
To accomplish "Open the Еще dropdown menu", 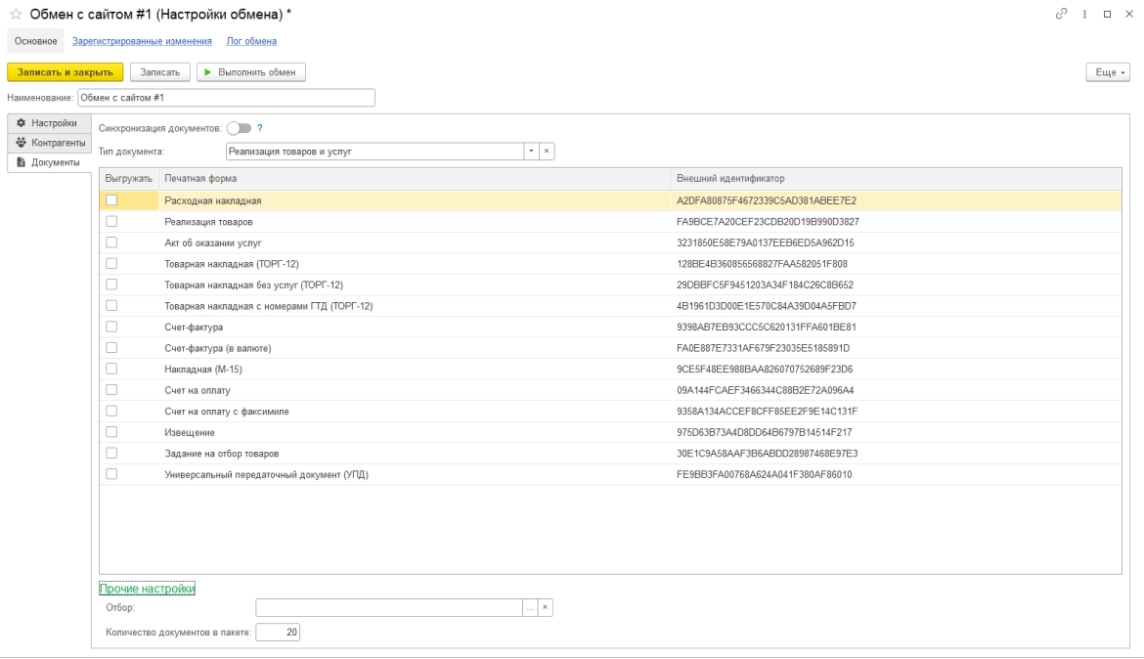I will pos(1108,72).
